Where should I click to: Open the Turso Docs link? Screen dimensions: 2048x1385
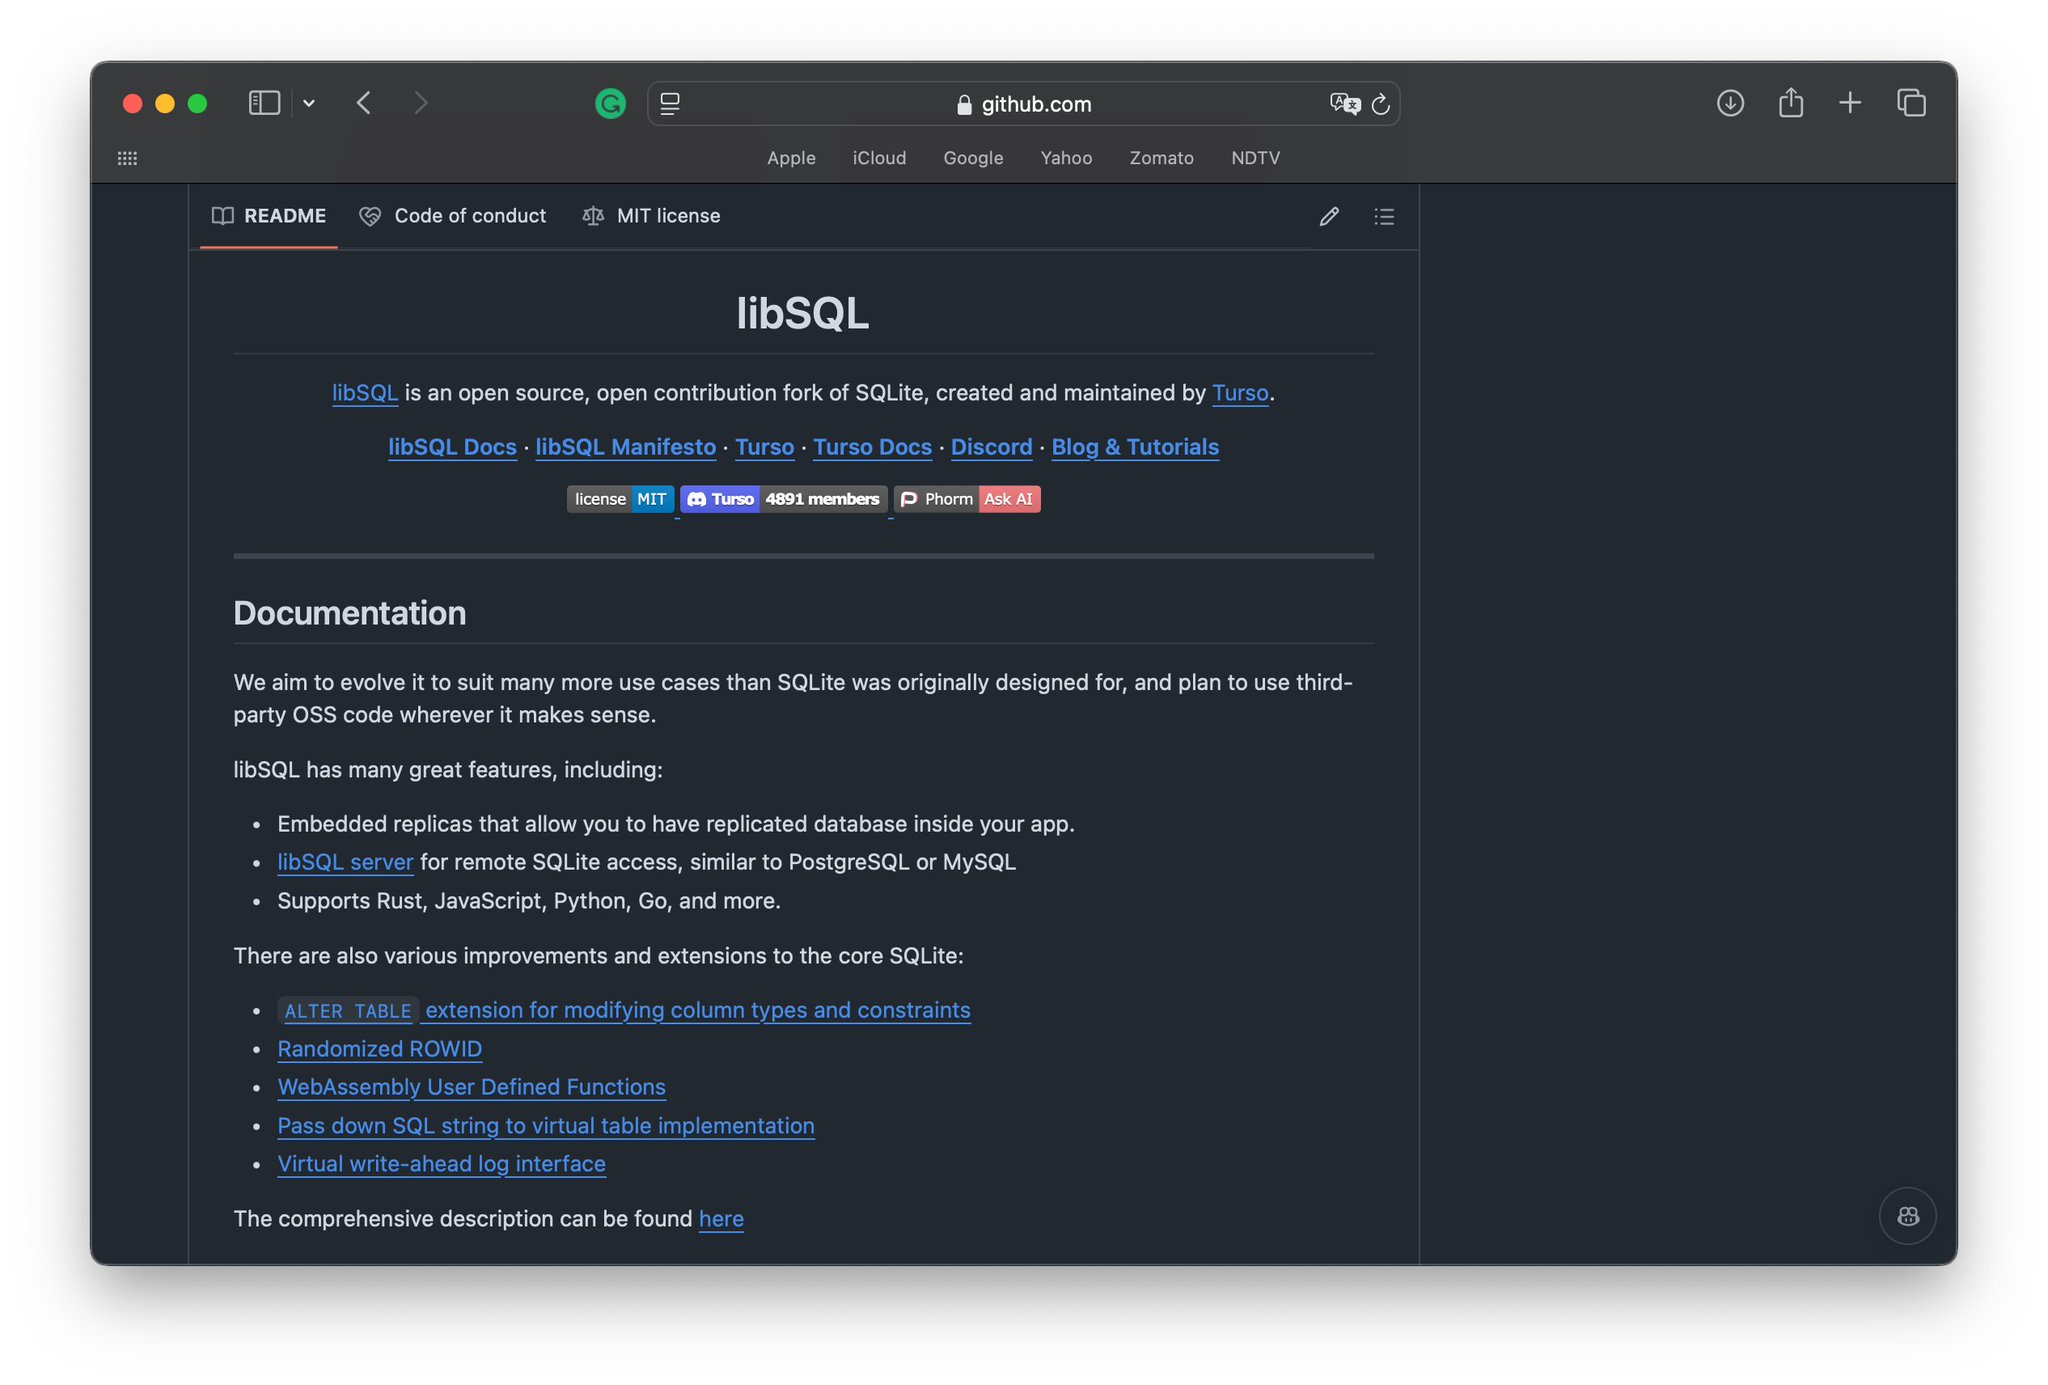click(x=872, y=447)
